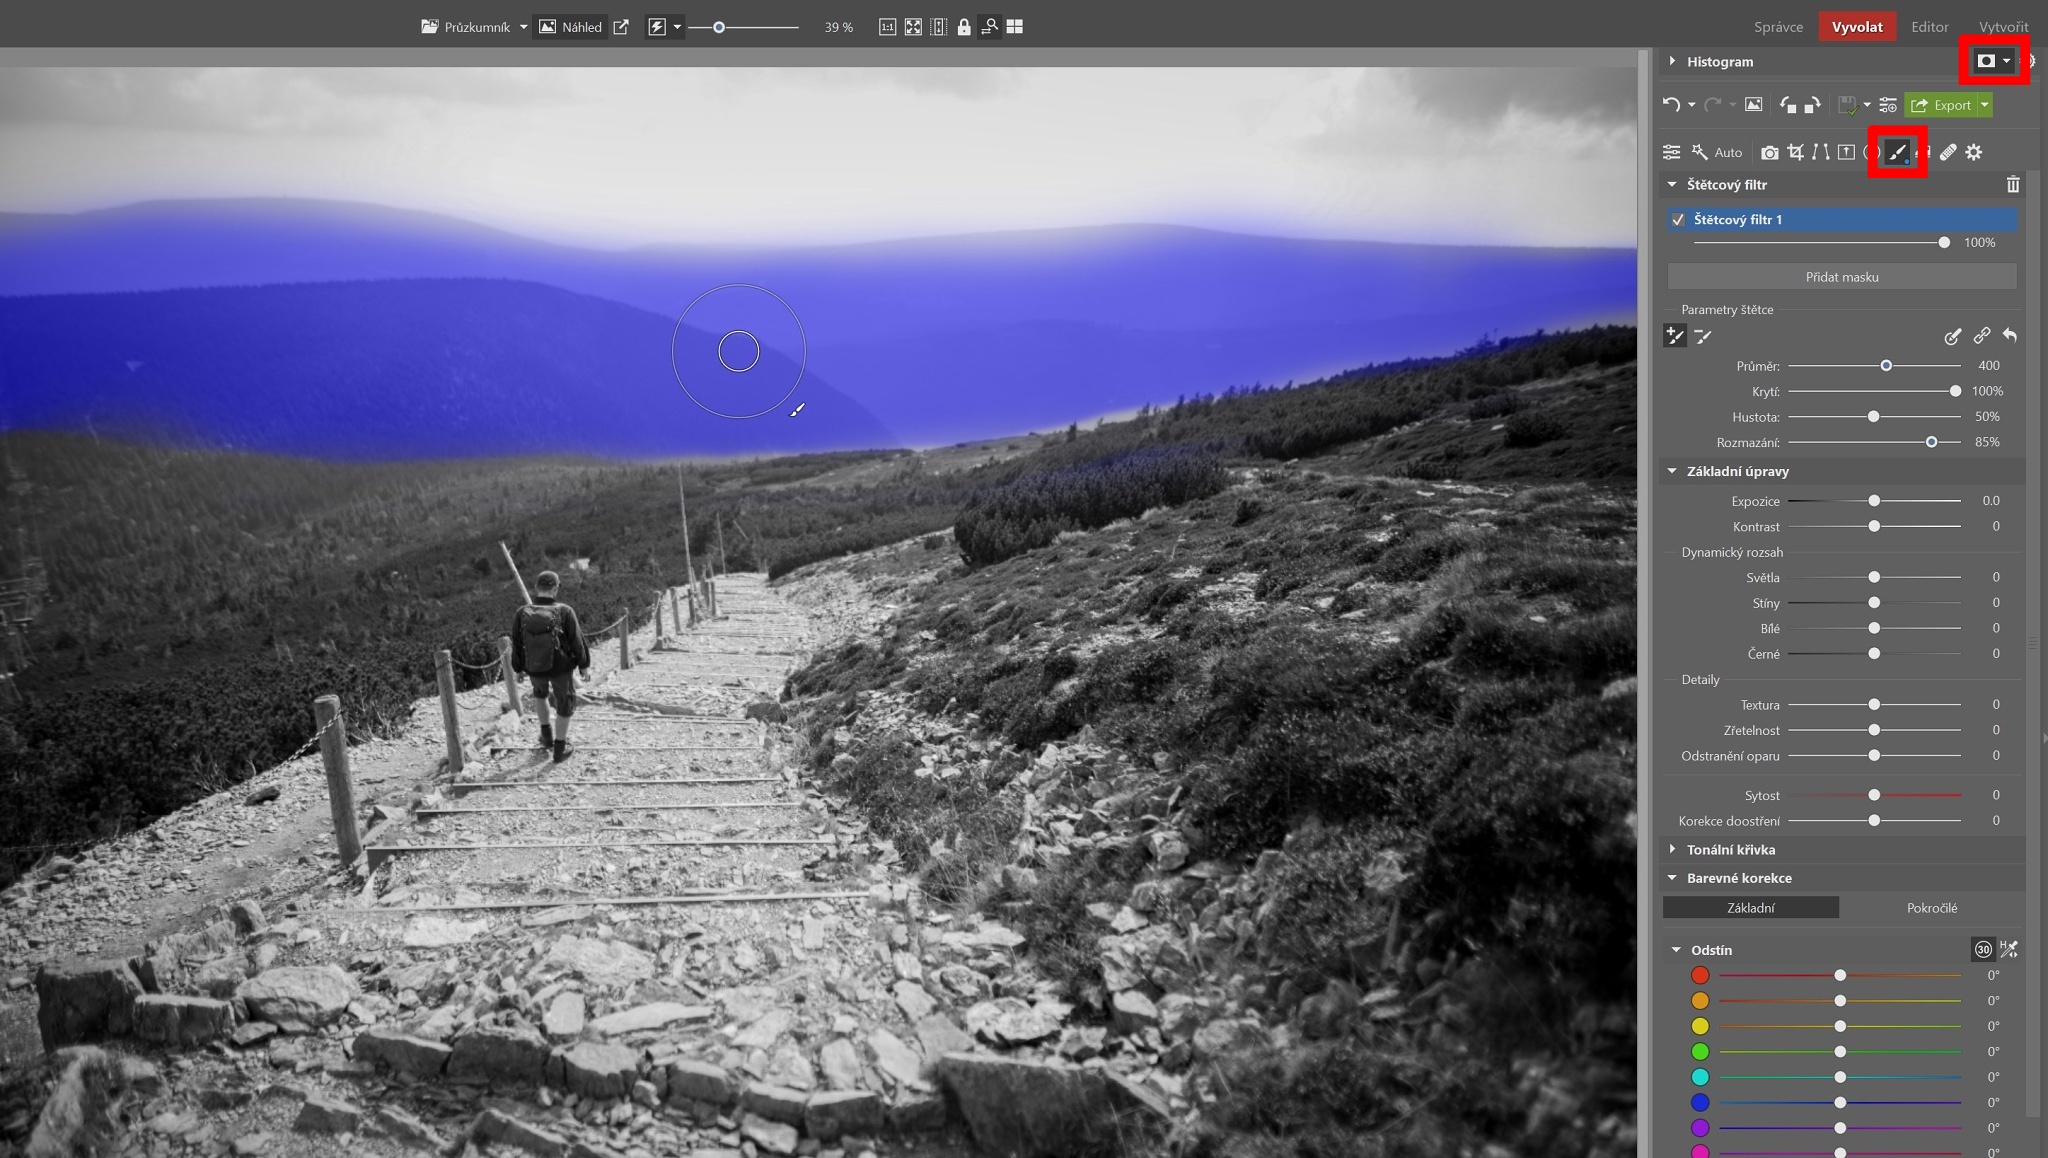
Task: Show the adjustments sliders panel icon
Action: click(1671, 152)
